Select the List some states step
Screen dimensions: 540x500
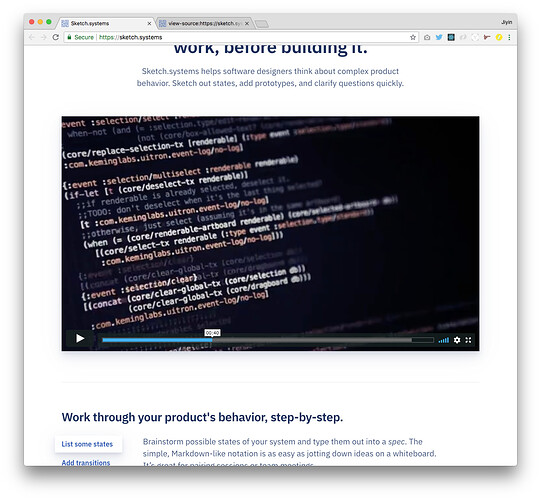[87, 444]
